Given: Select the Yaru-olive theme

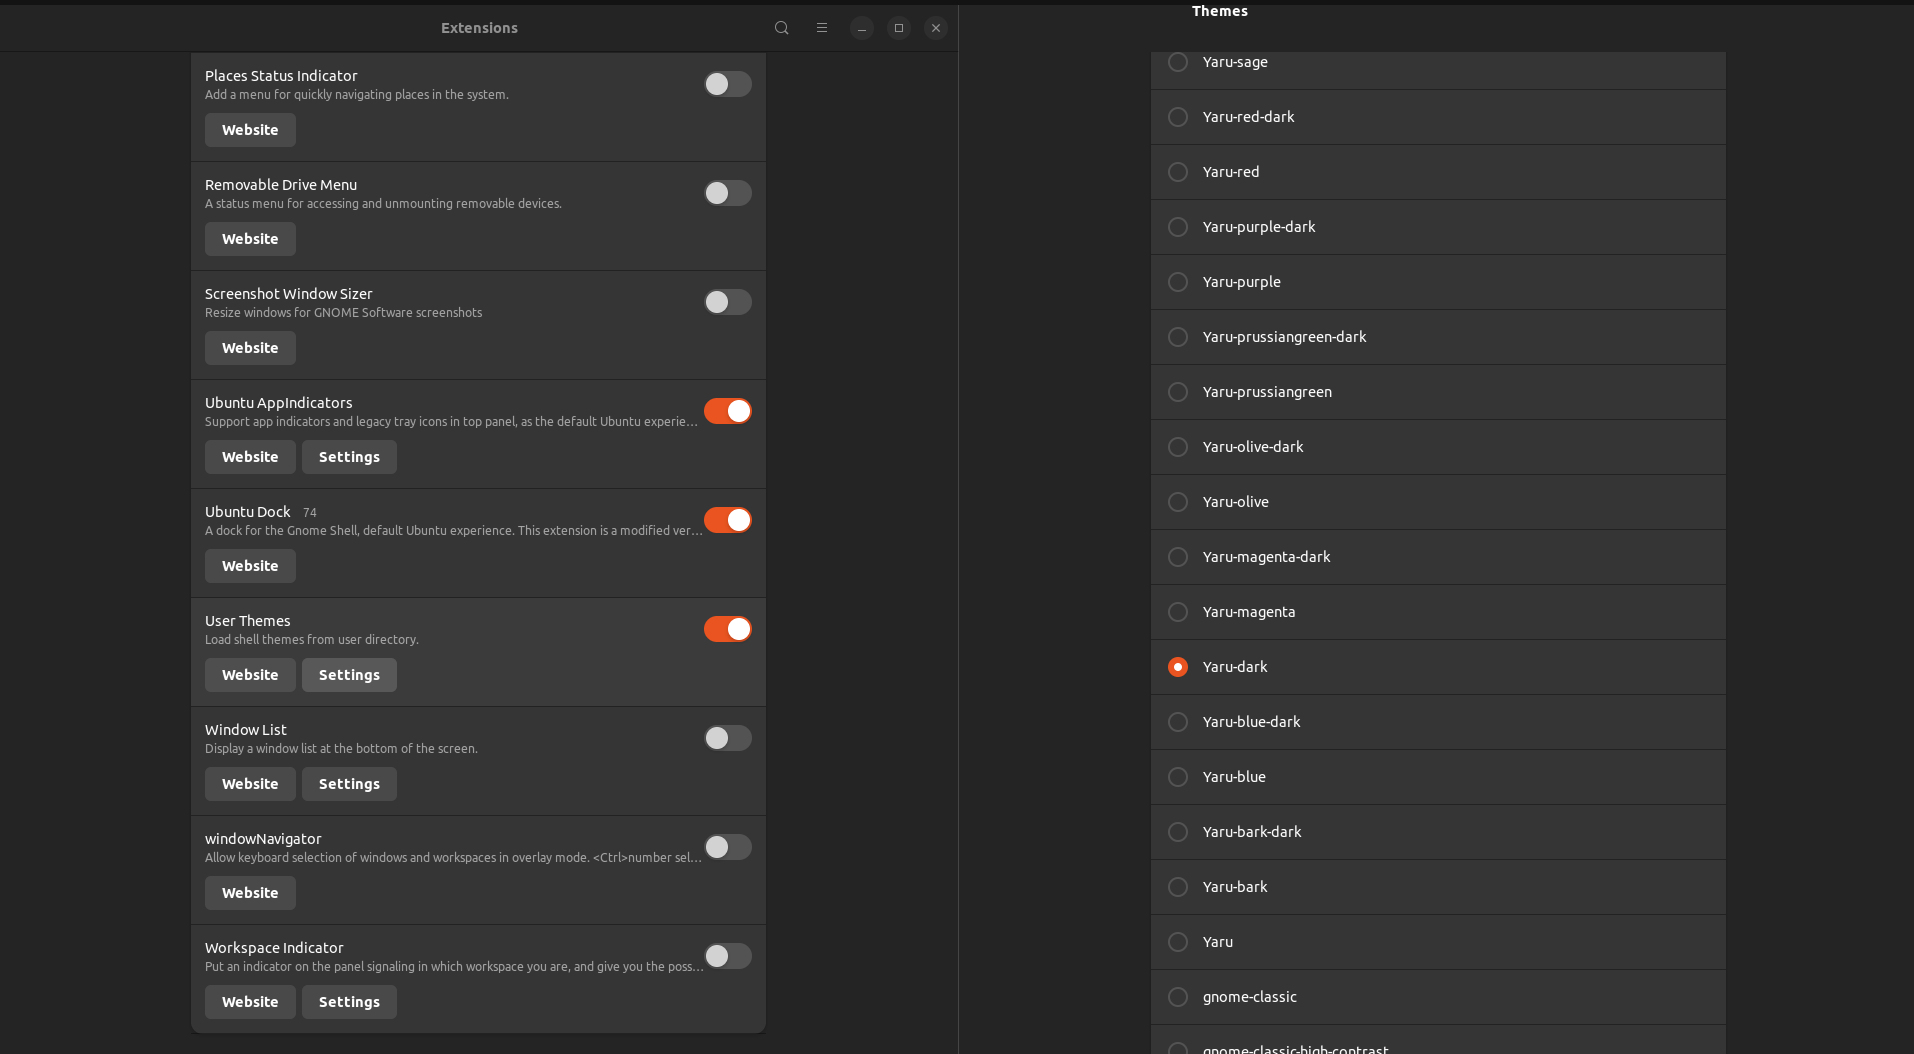Looking at the screenshot, I should (x=1178, y=502).
